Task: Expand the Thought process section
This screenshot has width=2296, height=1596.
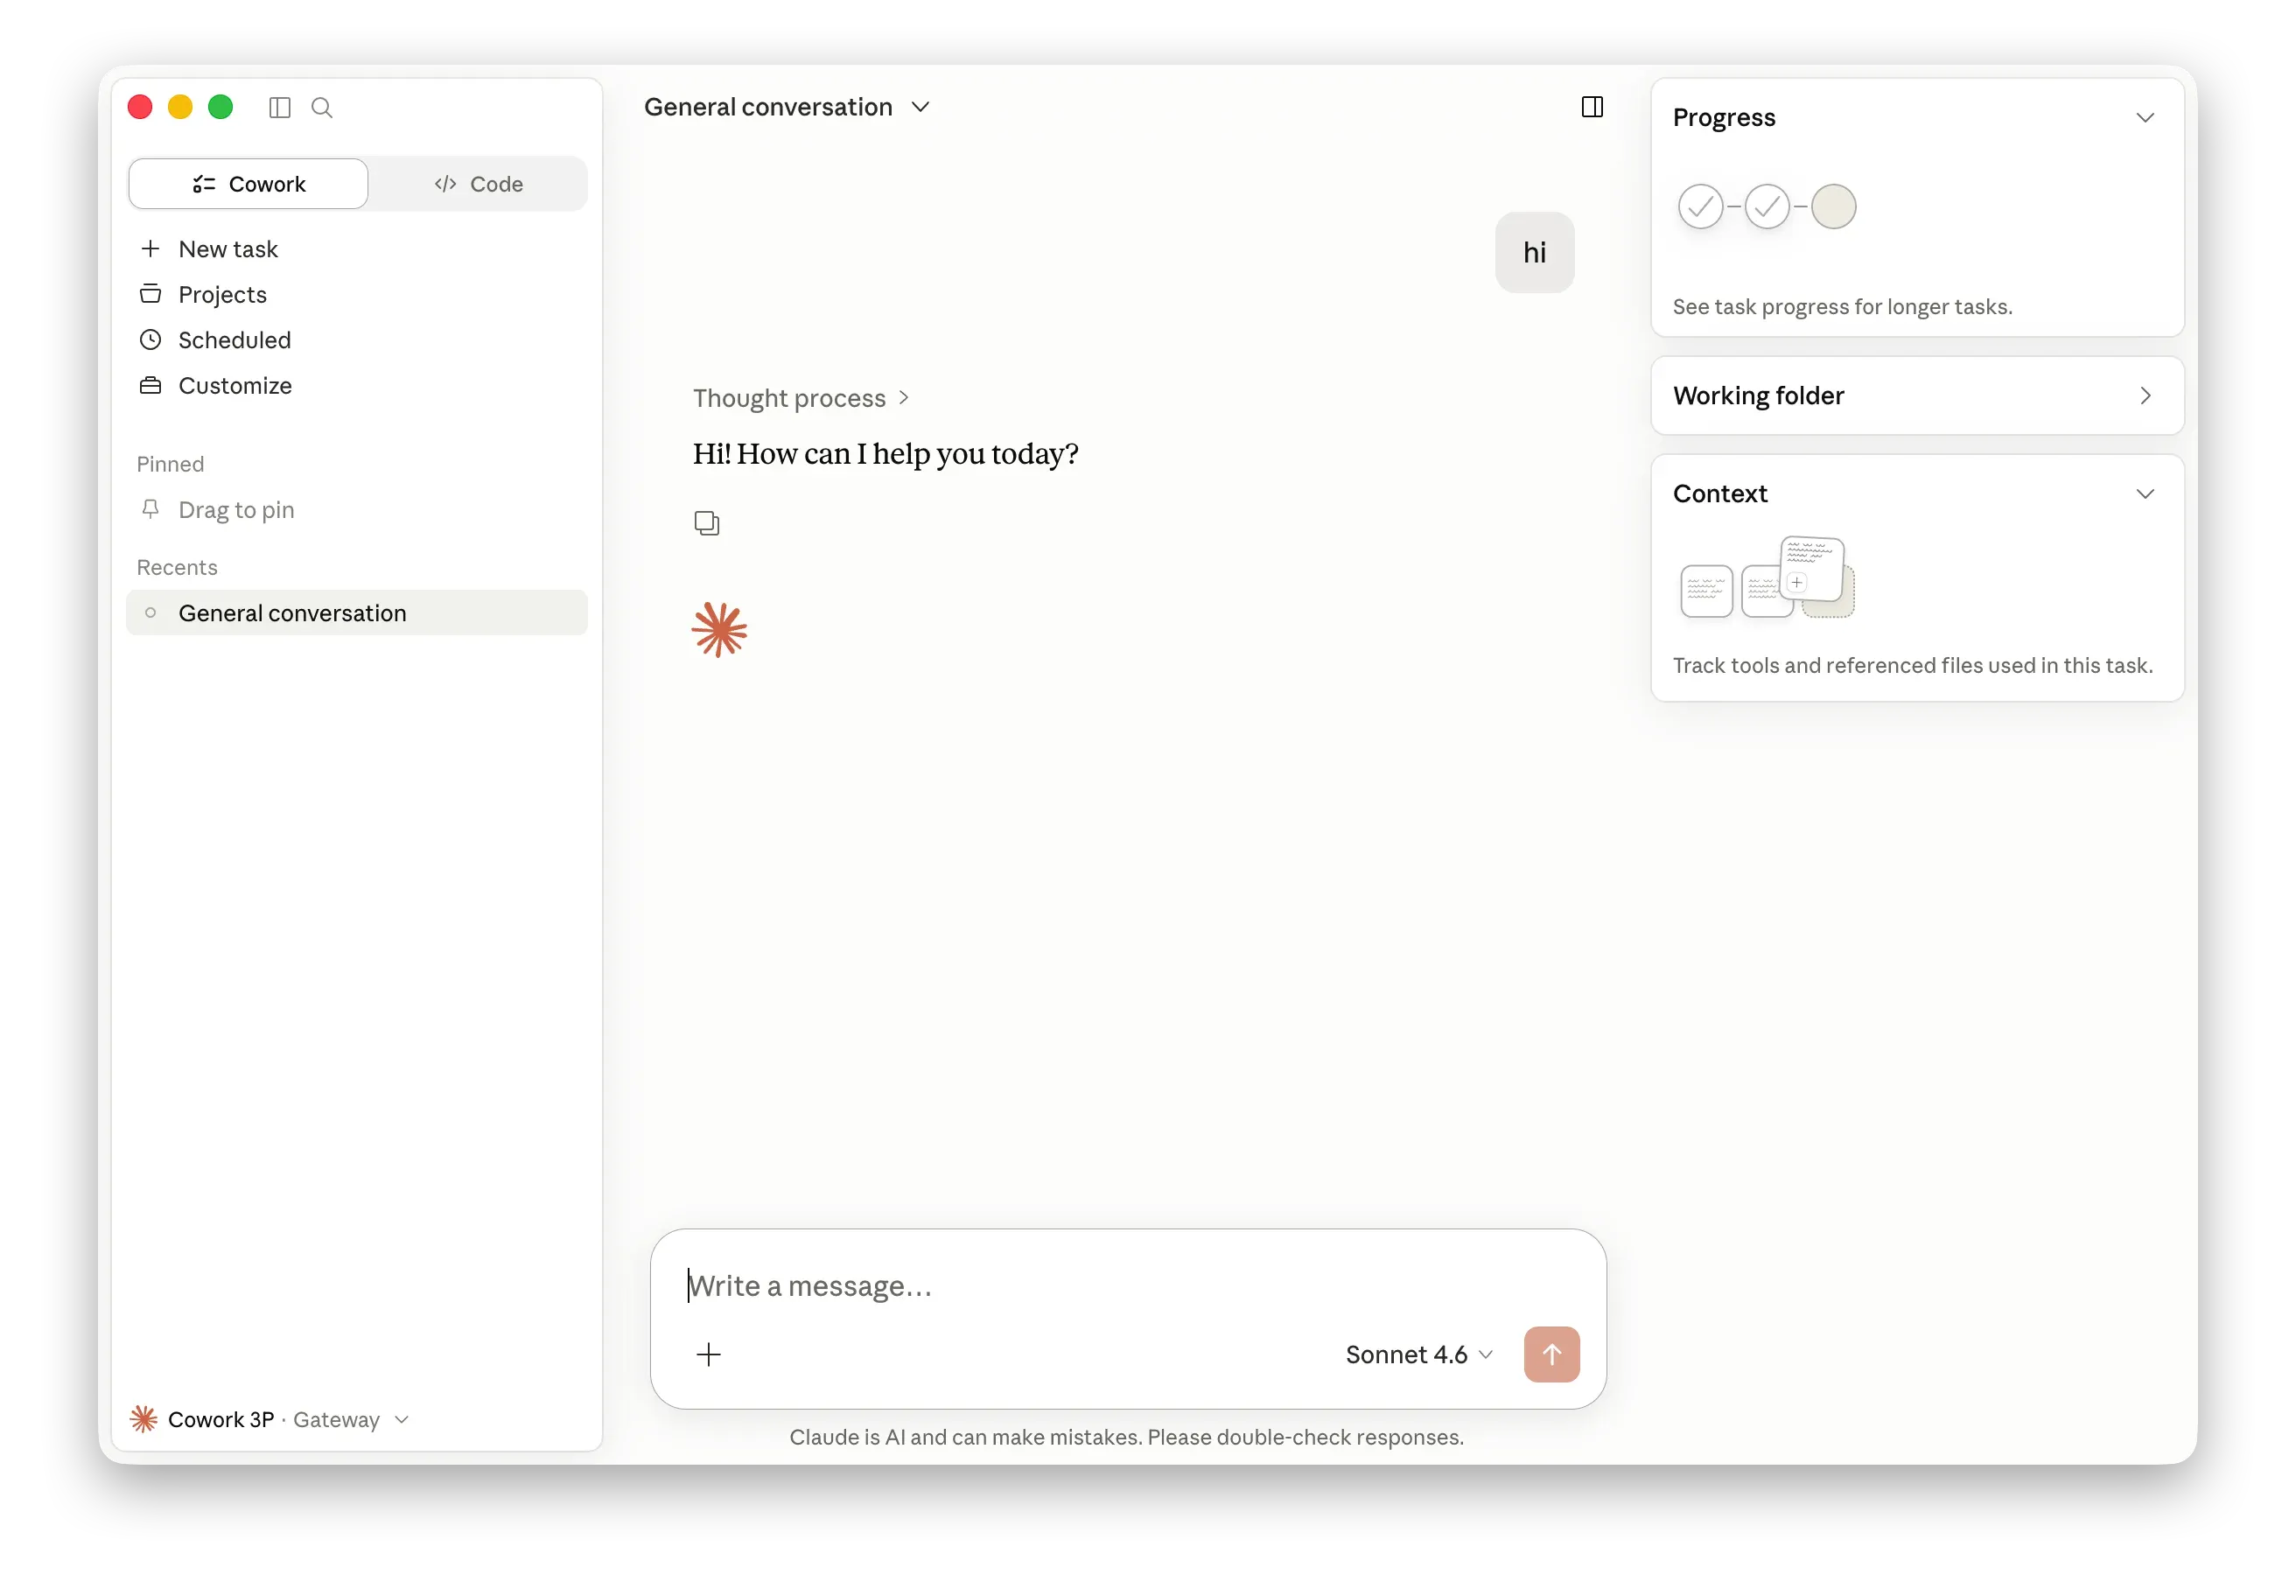Action: [x=801, y=398]
